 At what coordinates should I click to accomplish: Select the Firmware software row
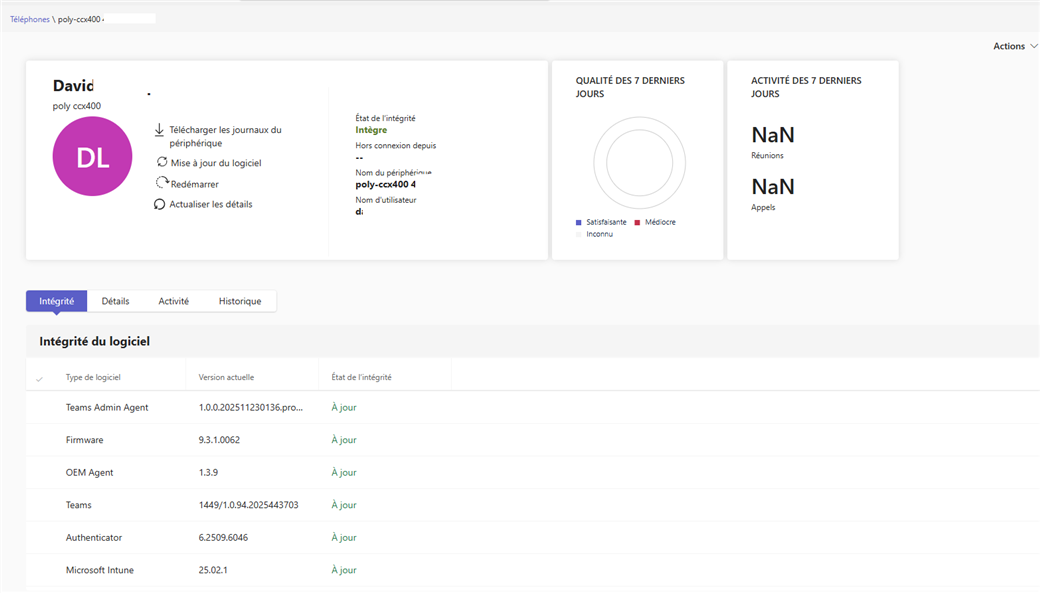(x=84, y=440)
